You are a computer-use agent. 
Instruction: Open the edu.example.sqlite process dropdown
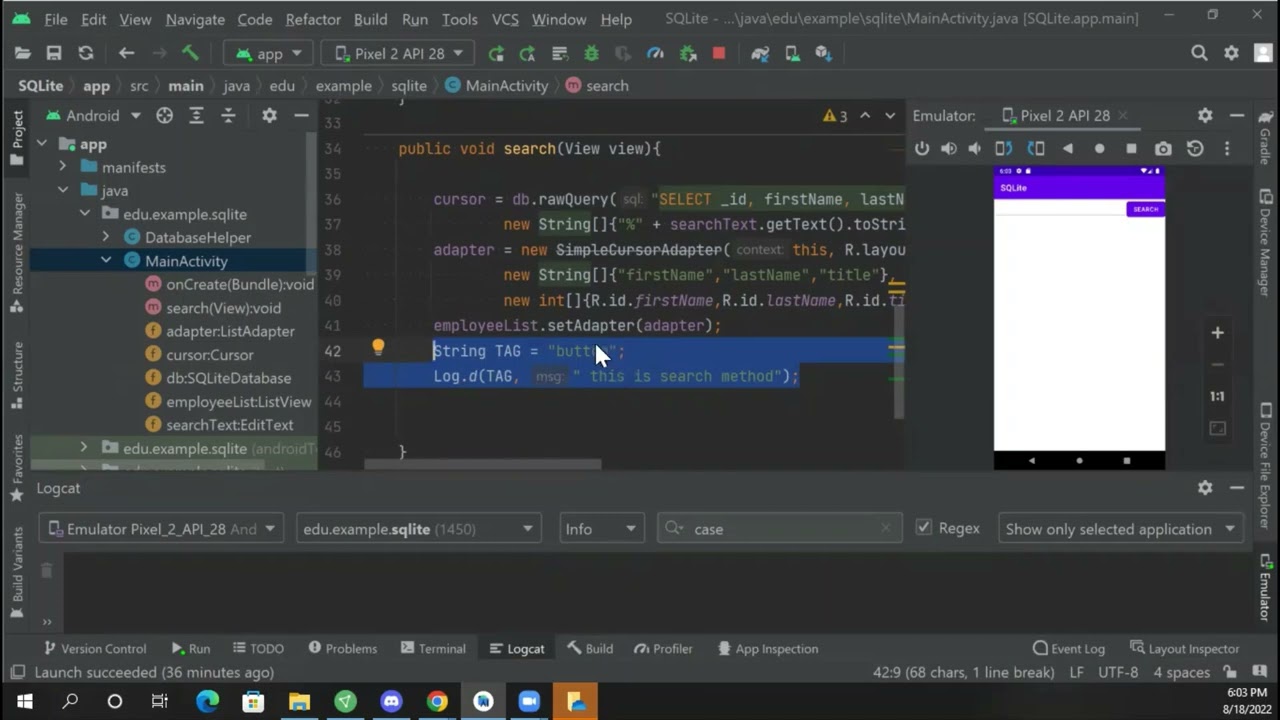point(419,529)
